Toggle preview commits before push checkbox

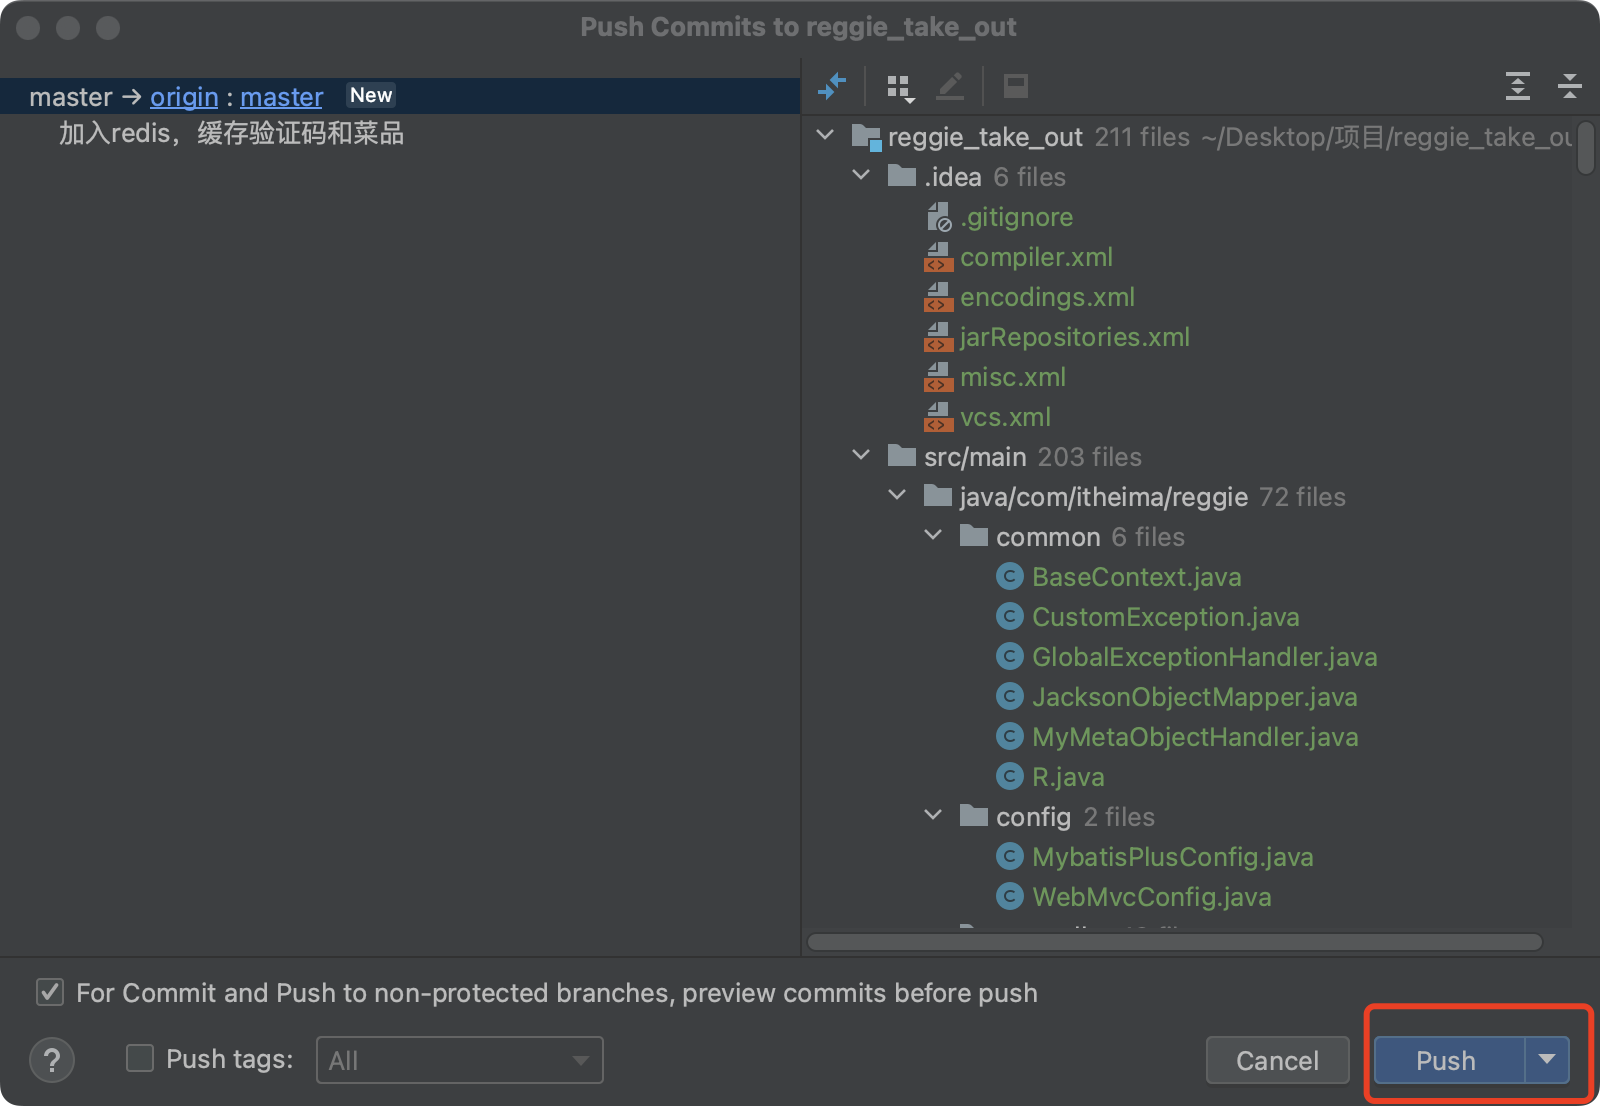tap(50, 992)
